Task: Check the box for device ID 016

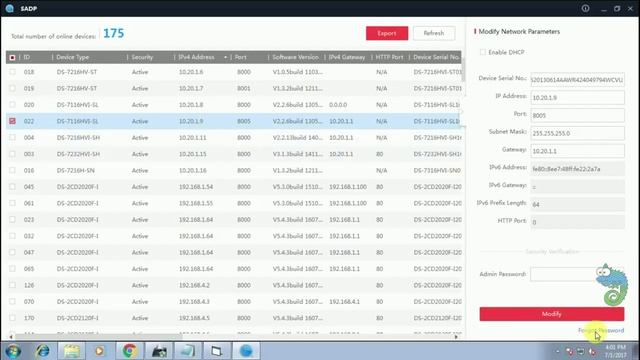Action: 12,170
